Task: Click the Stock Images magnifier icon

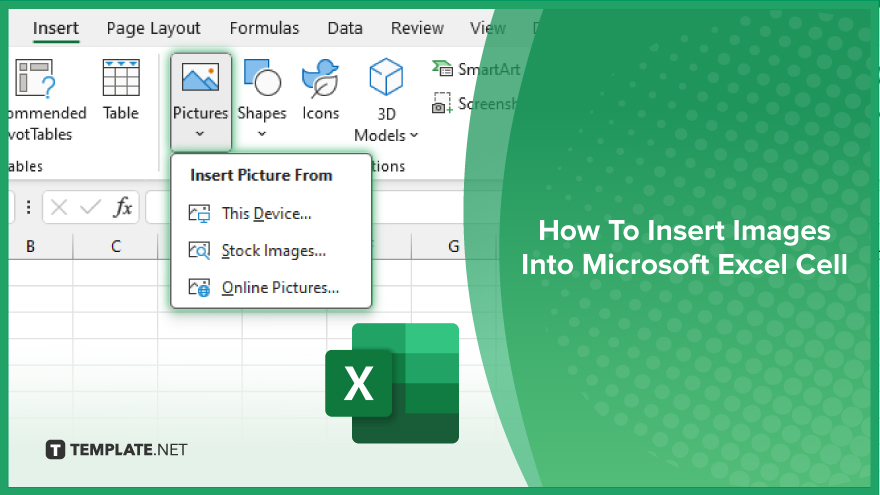Action: pyautogui.click(x=199, y=251)
